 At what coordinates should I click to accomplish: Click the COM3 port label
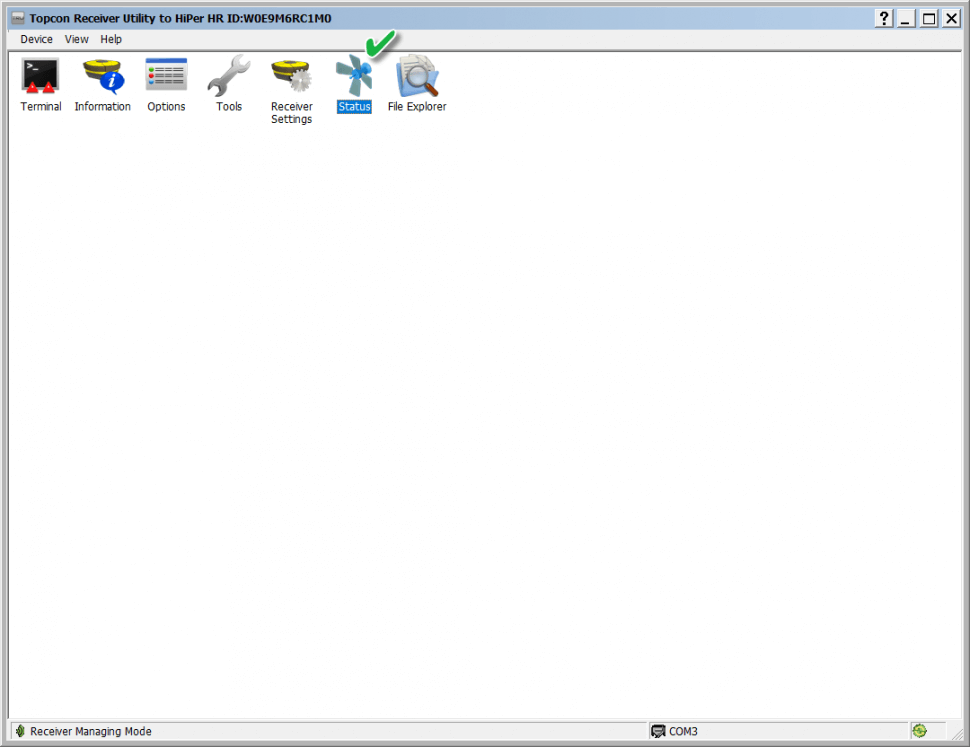click(683, 732)
